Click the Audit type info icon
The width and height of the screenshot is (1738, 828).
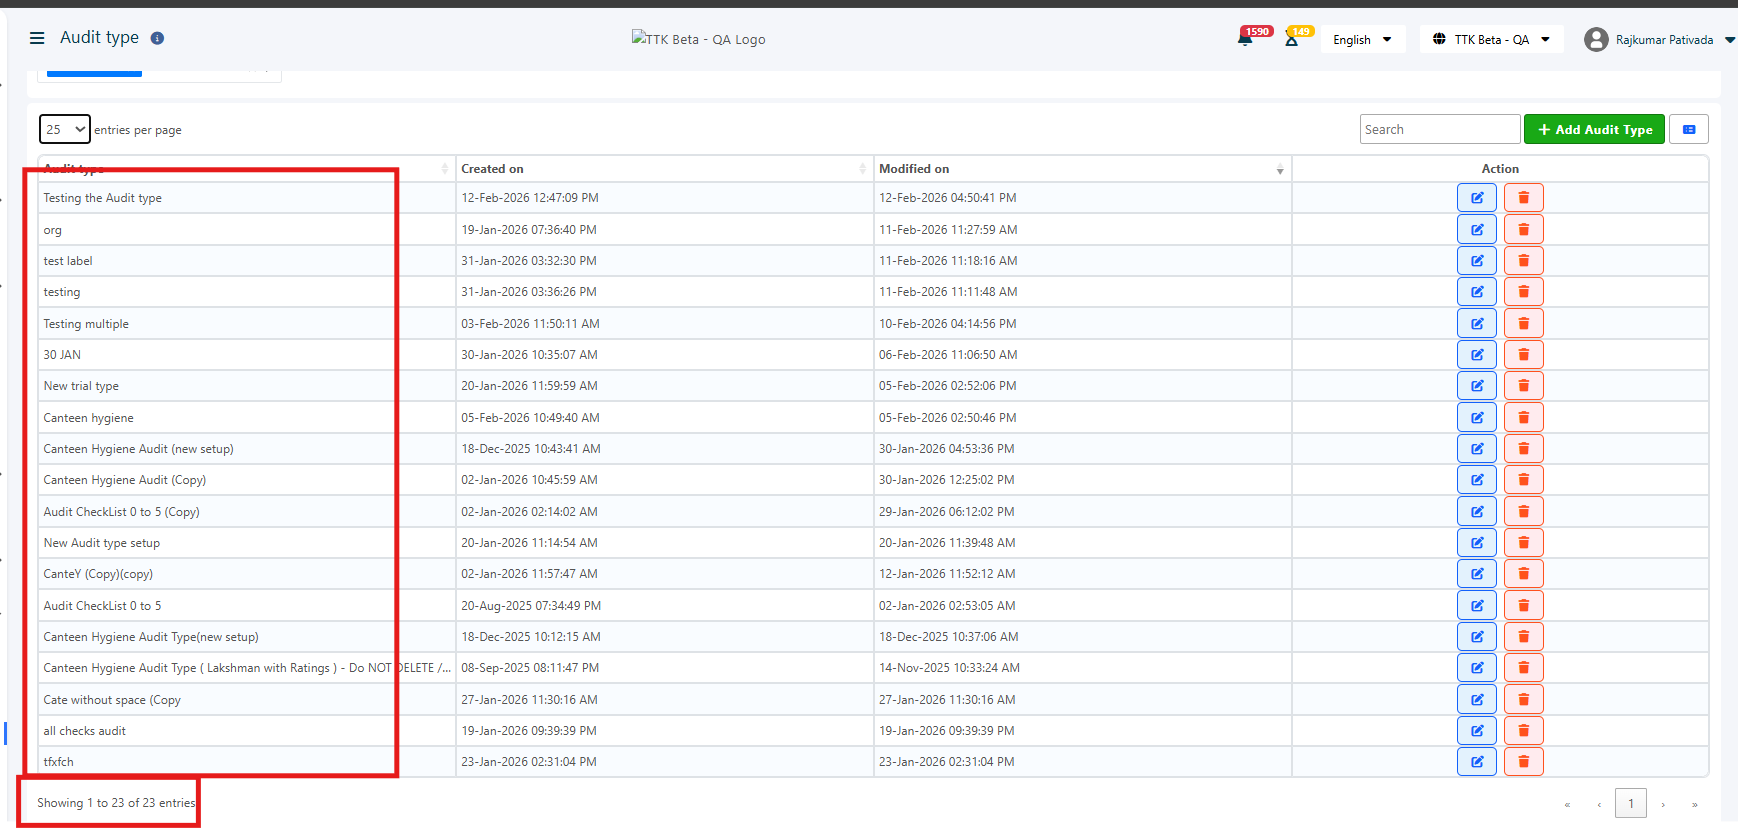pos(157,38)
